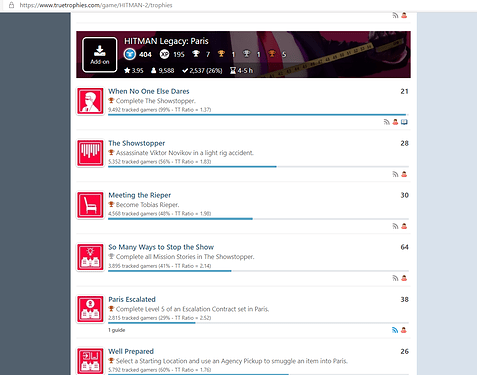Open So Many Ways to Stop the Show link

click(x=161, y=247)
